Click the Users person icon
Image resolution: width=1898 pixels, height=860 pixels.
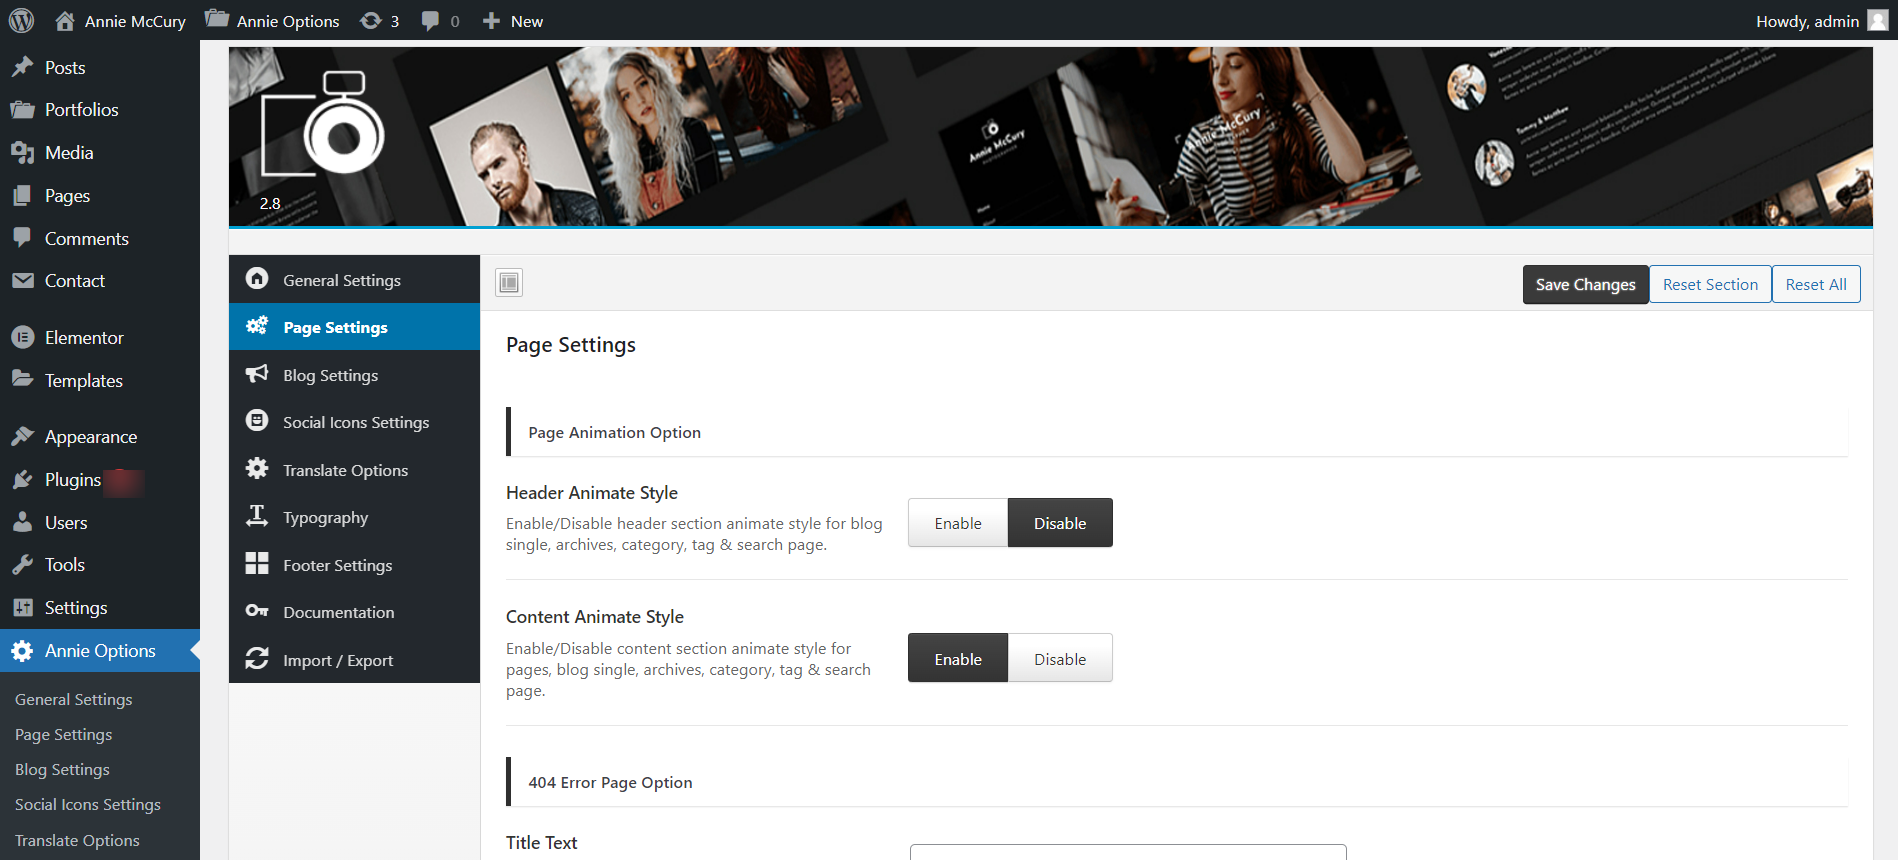pos(22,523)
